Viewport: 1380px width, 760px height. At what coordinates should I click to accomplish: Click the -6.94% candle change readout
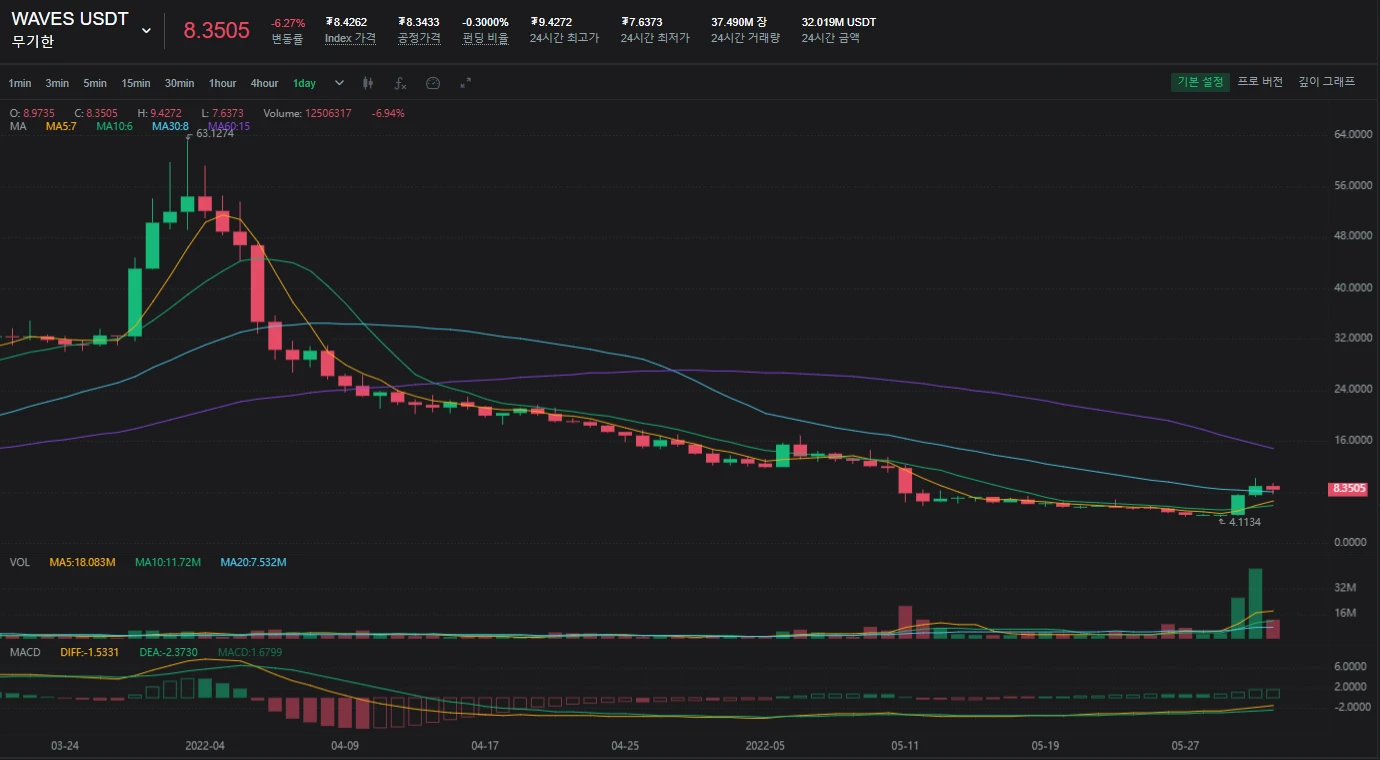(388, 113)
